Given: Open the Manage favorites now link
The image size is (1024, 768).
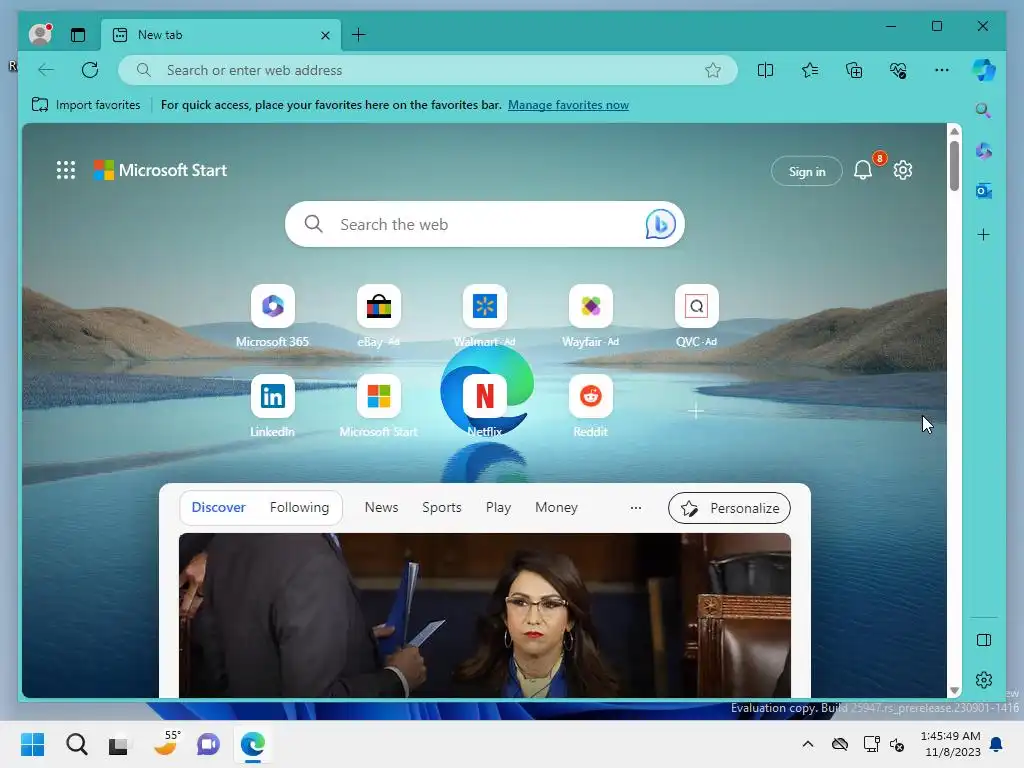Looking at the screenshot, I should tap(568, 104).
